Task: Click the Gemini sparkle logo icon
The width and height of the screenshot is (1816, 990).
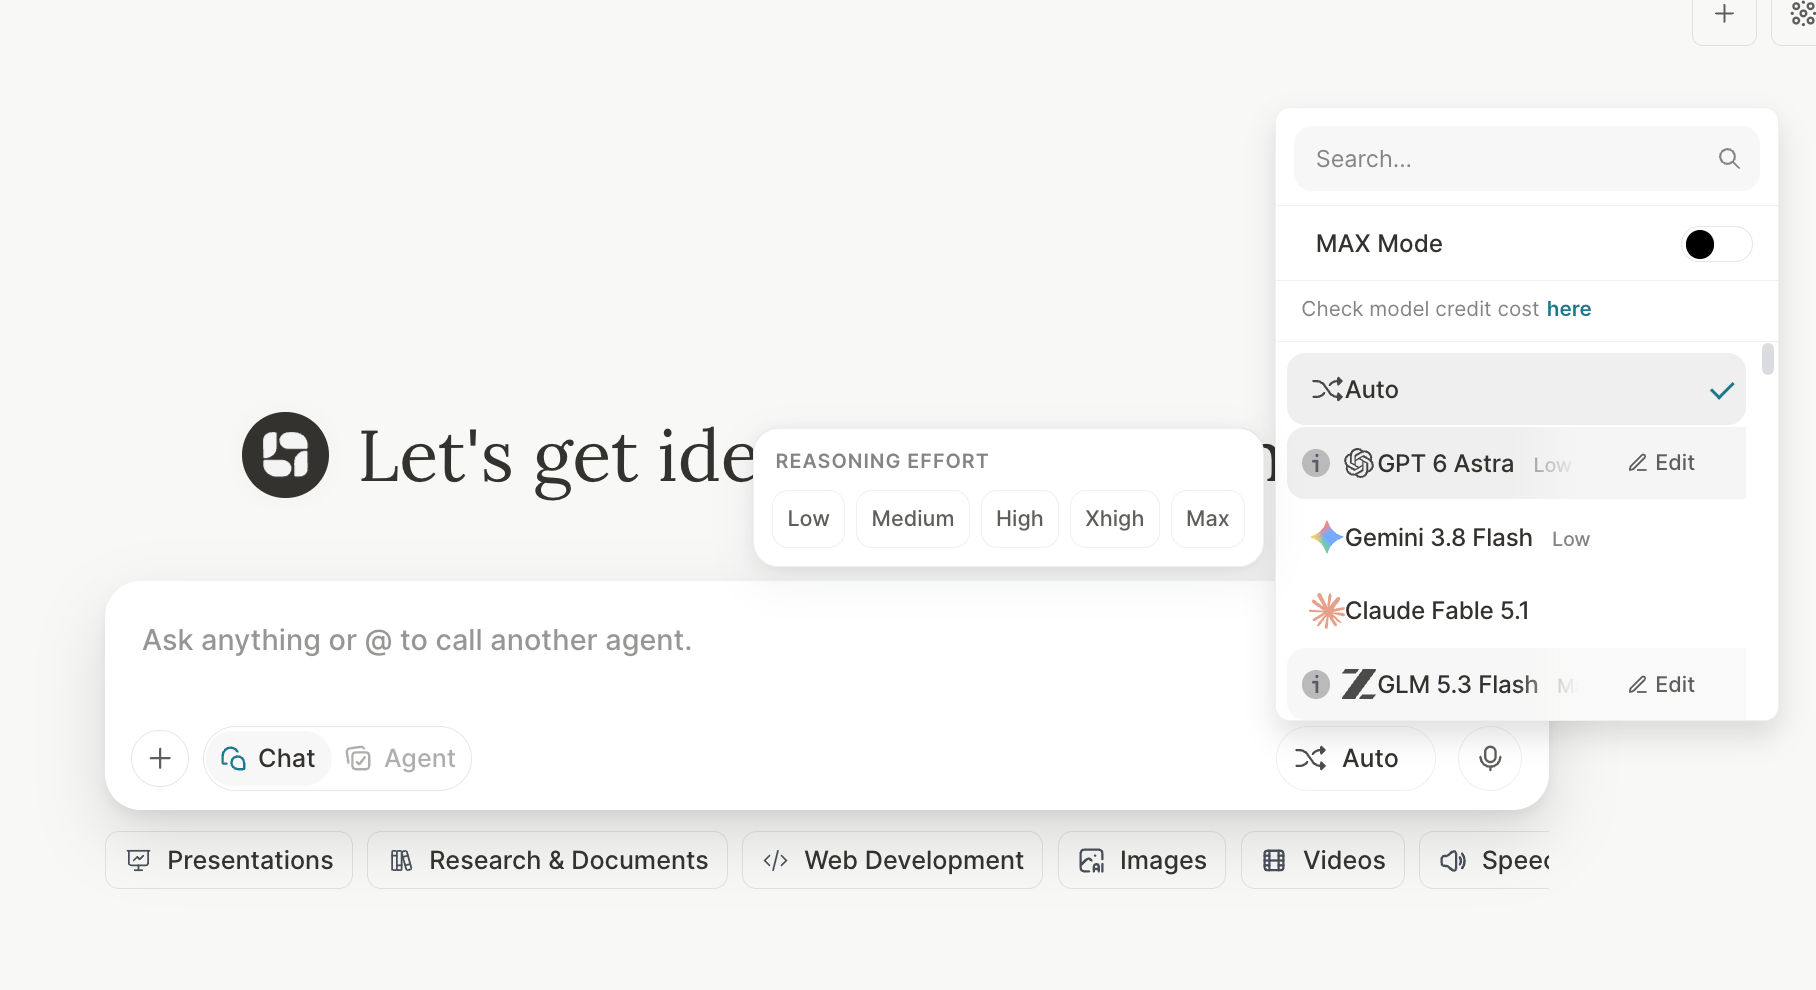Action: (1326, 537)
